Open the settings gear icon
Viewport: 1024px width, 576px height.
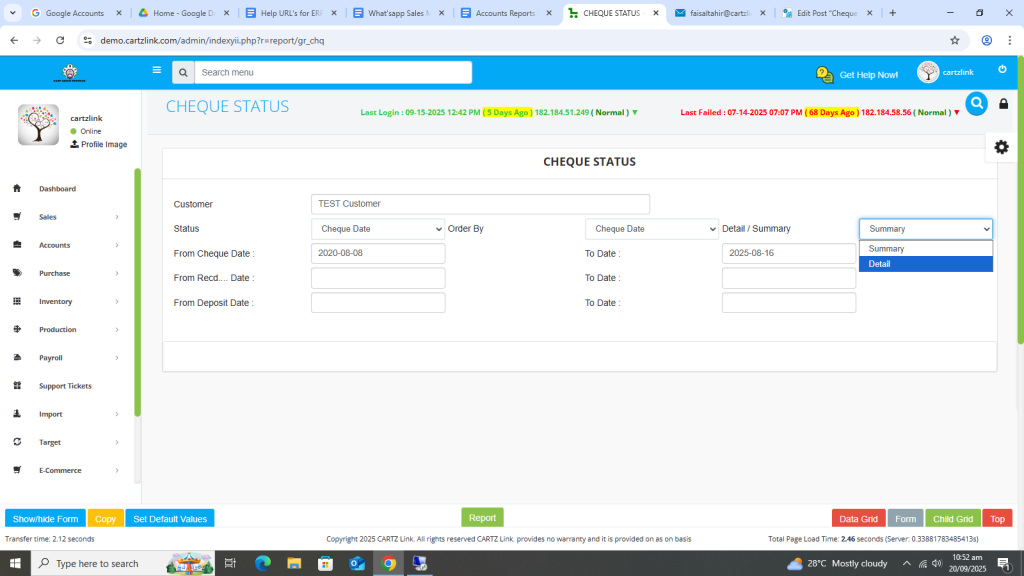(1001, 147)
